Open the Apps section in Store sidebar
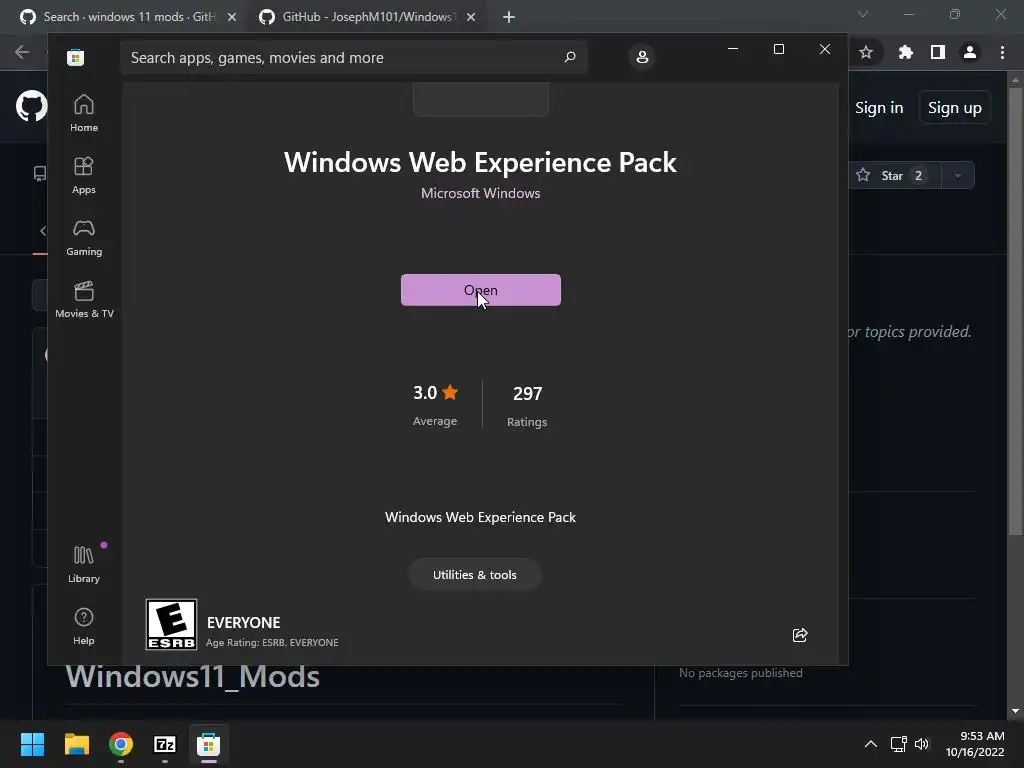Viewport: 1024px width, 768px height. [x=84, y=175]
